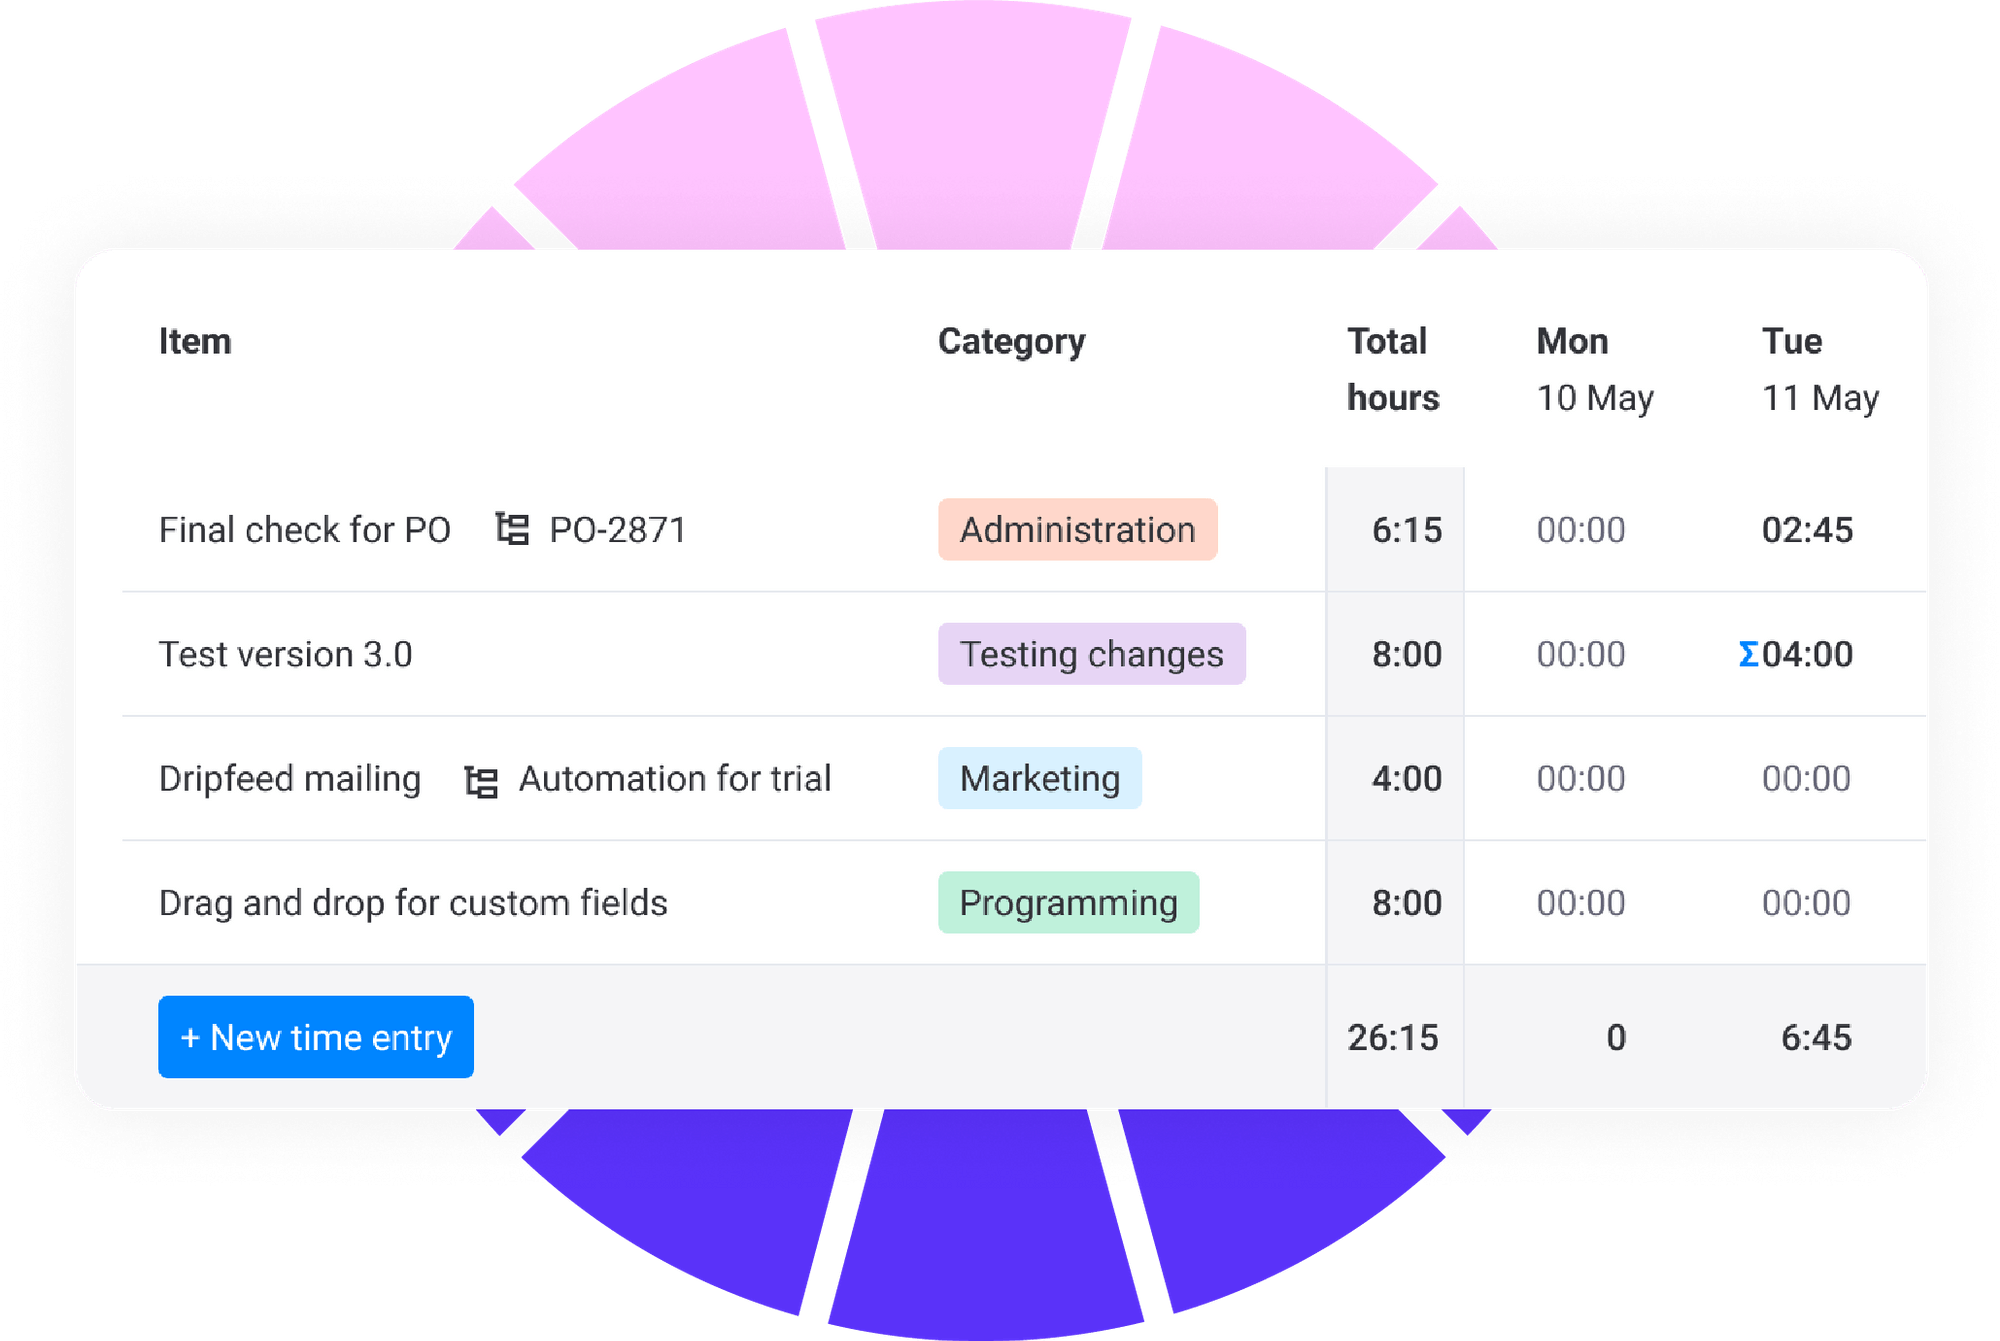Click the Administration category tag
Screen dimensions: 2000x1341
tap(1077, 530)
